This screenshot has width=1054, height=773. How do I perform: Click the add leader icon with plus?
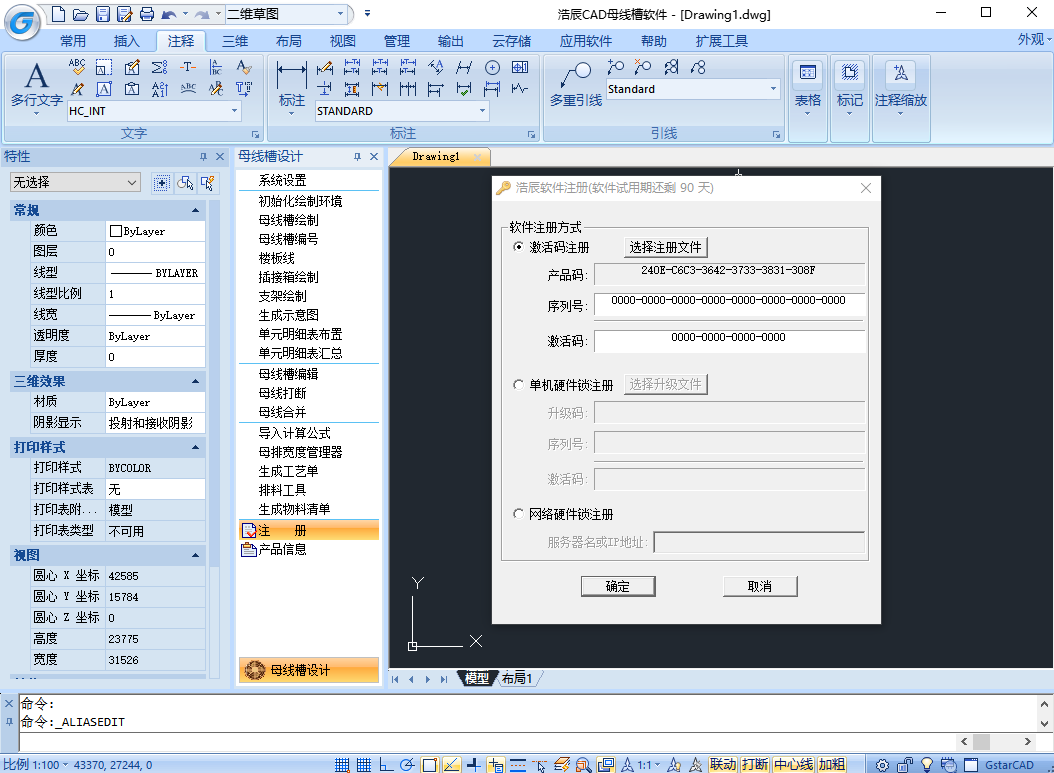point(615,67)
